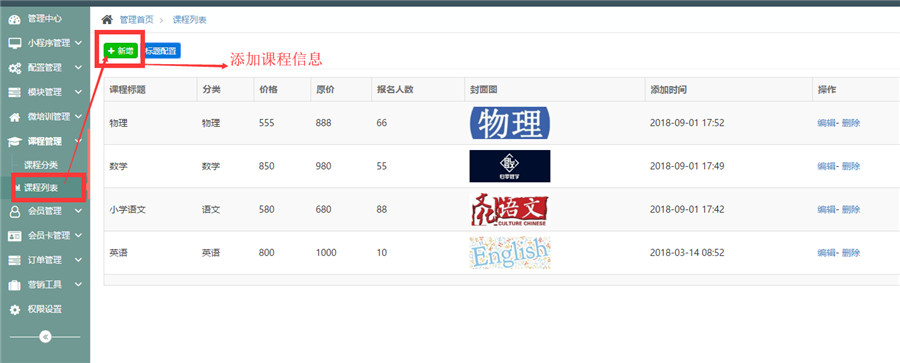
Task: Delete the 小学语文 course
Action: tap(851, 210)
